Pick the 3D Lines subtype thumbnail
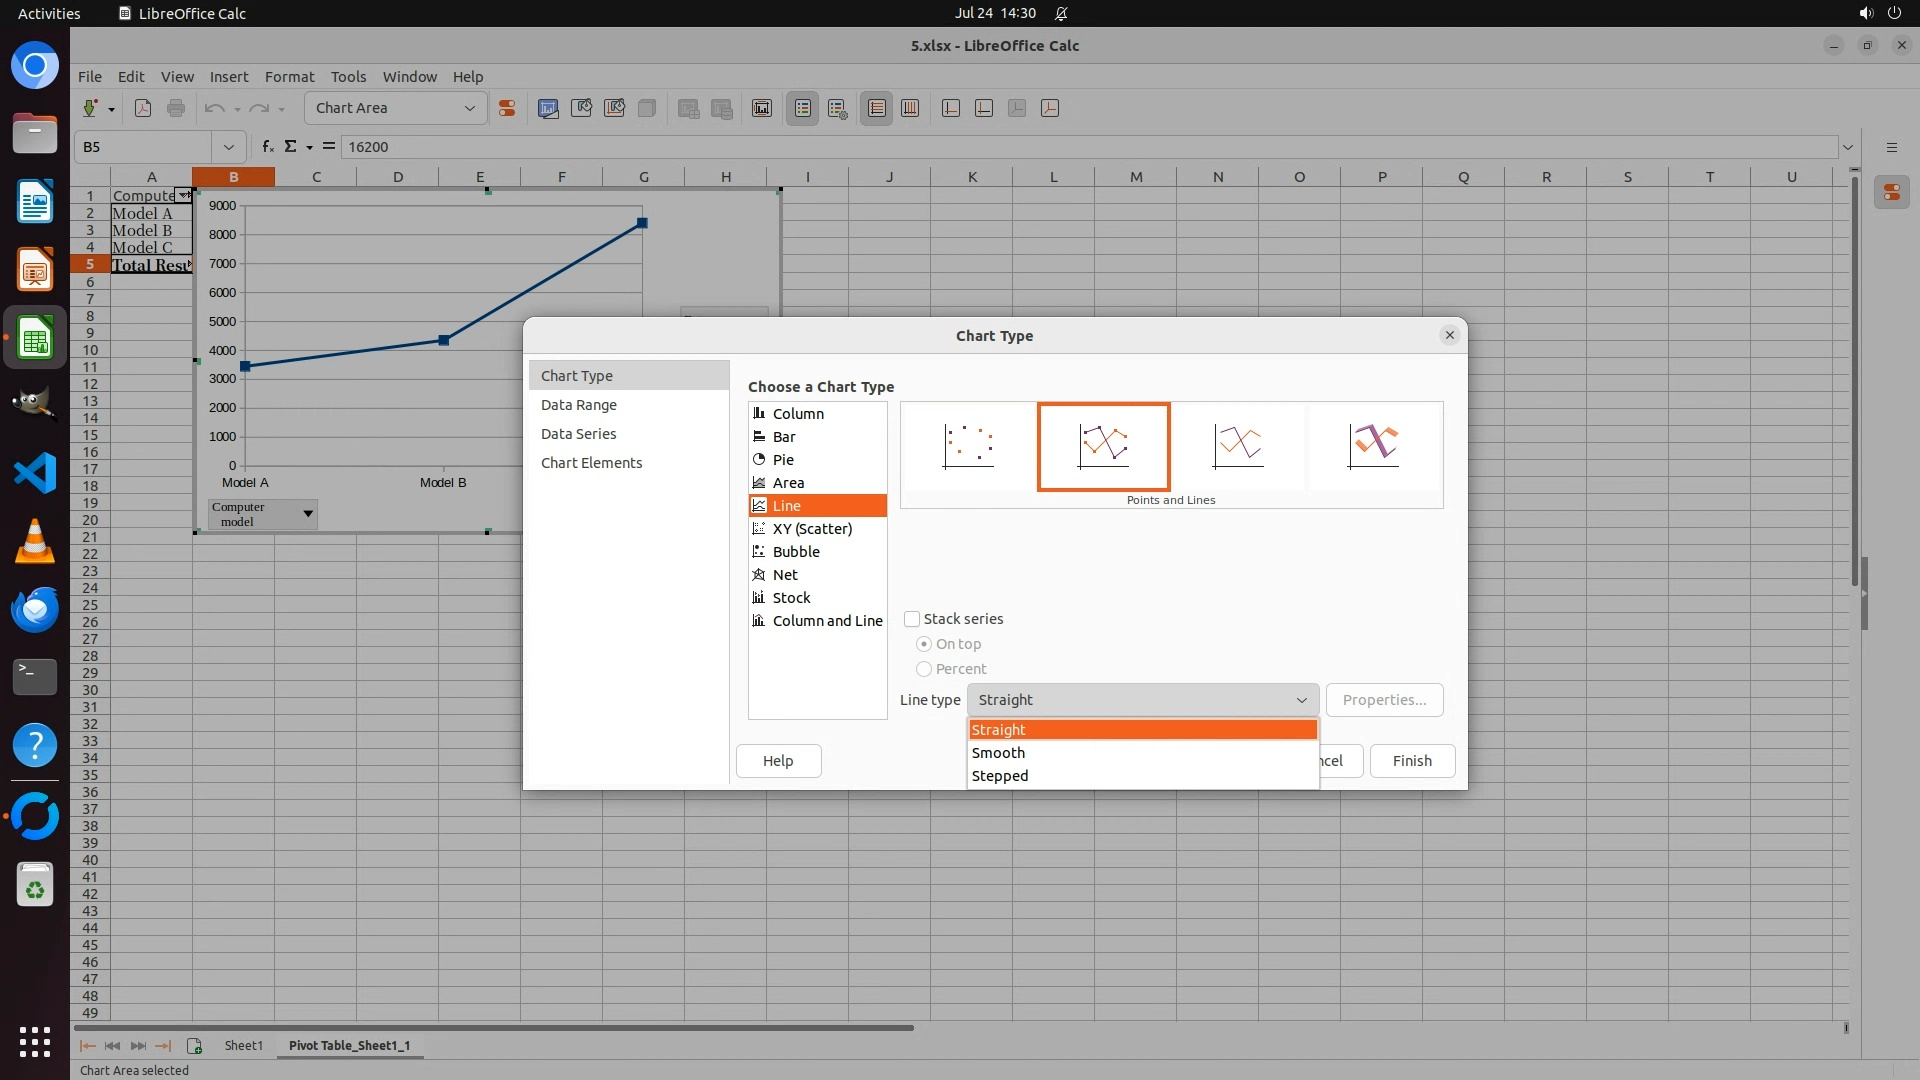 1373,446
